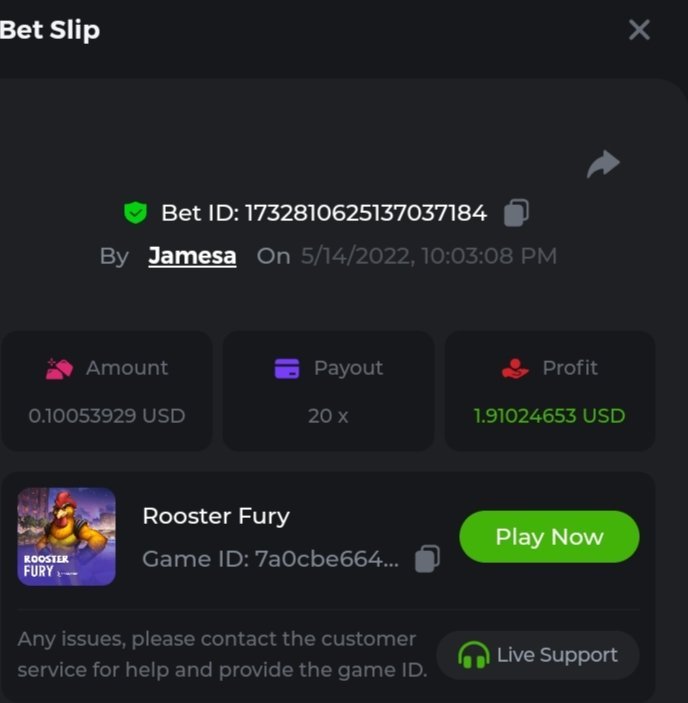Click the green verified shield icon
Screen dimensions: 688x703
(135, 212)
